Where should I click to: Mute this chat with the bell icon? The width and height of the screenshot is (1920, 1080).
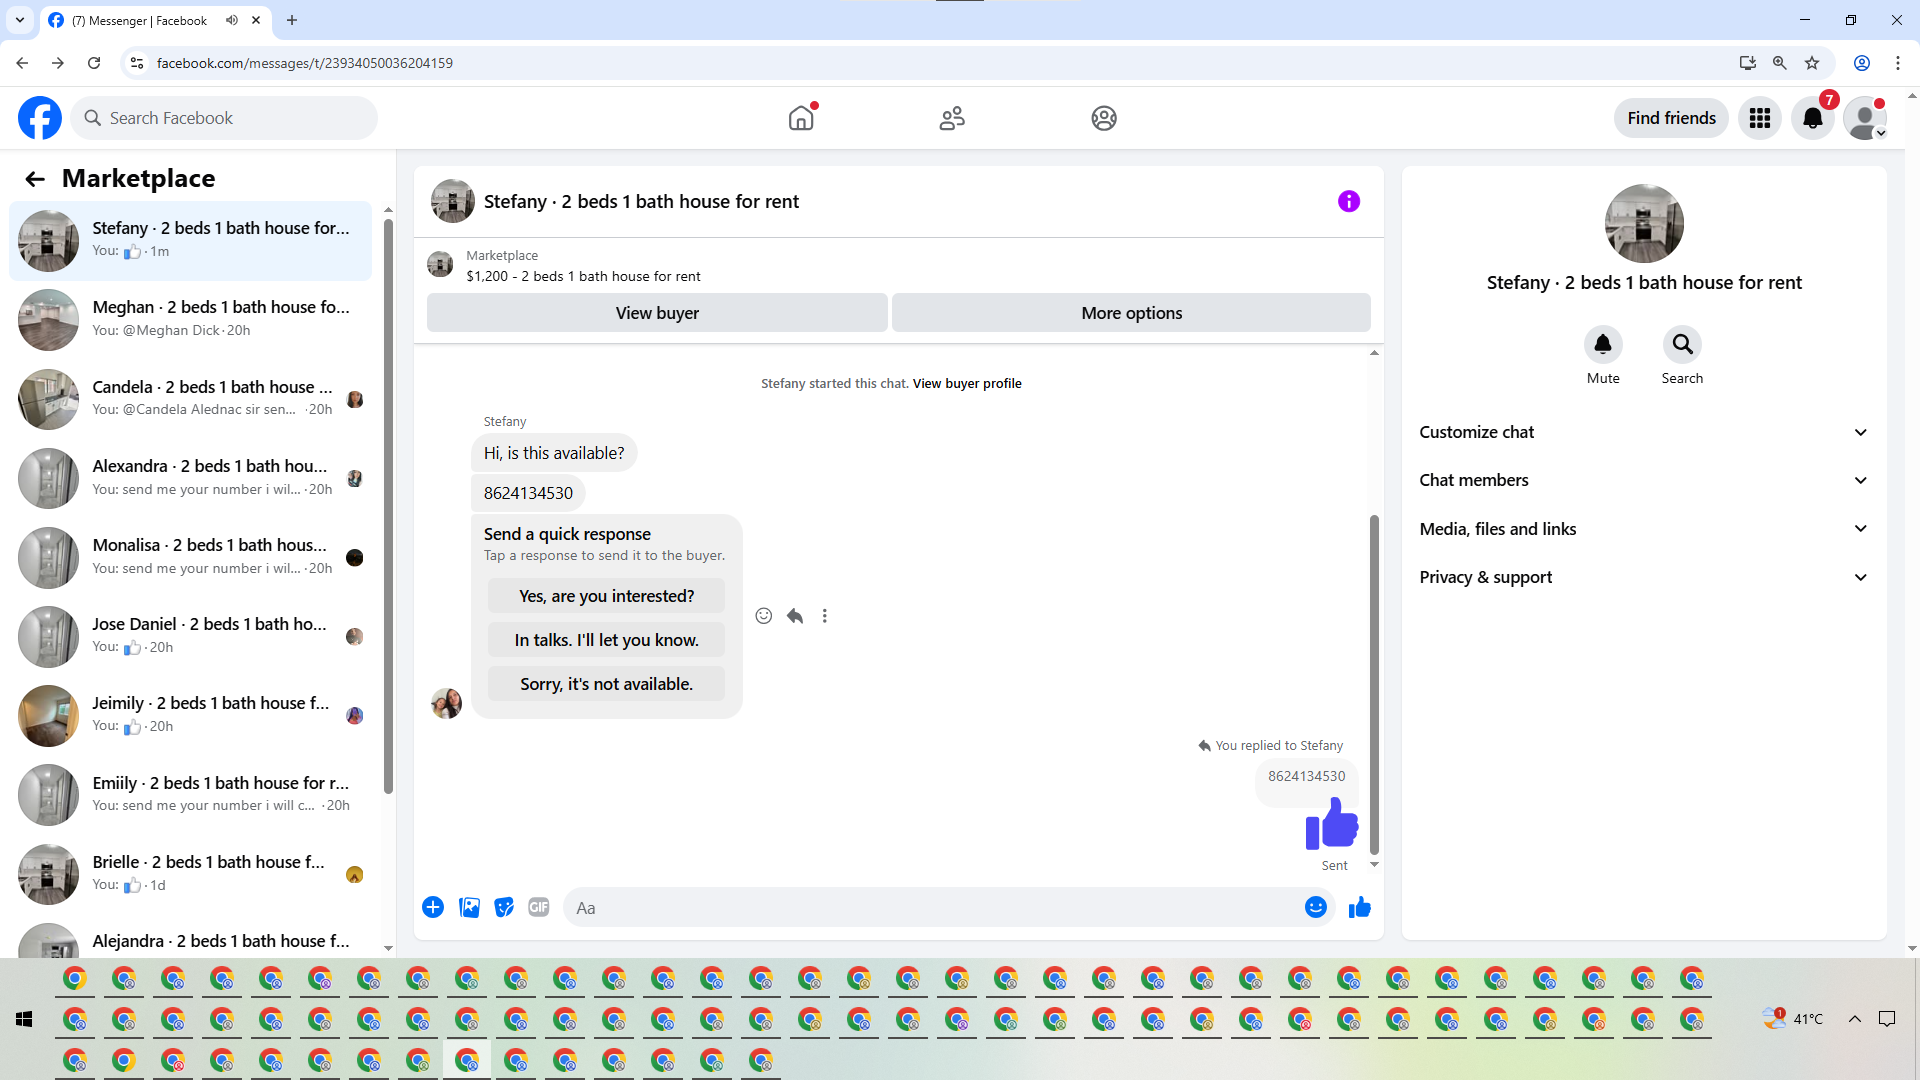[1603, 345]
